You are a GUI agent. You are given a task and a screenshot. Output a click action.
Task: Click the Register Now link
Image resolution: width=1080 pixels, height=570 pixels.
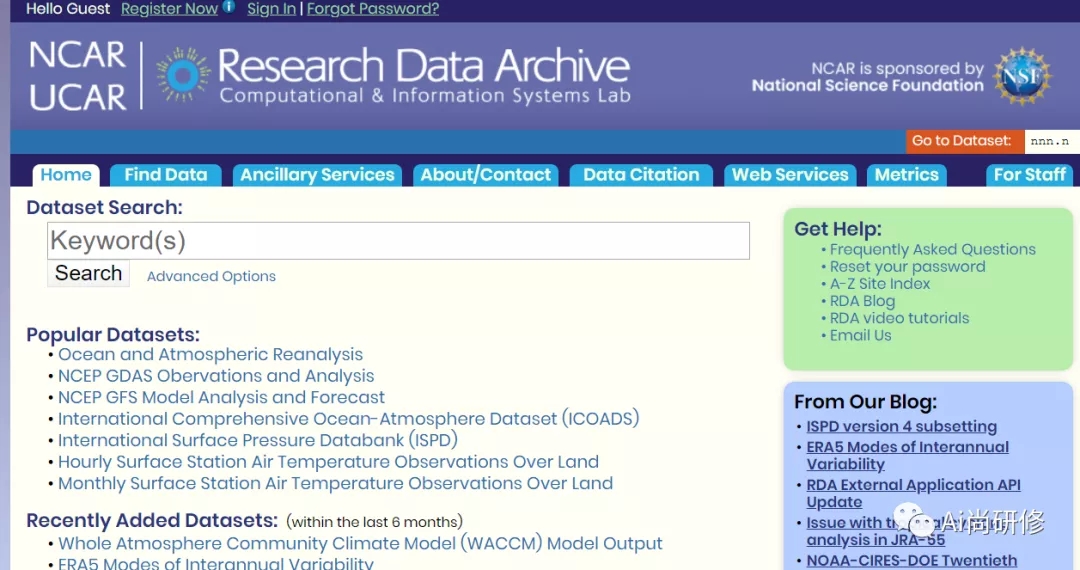(x=169, y=9)
